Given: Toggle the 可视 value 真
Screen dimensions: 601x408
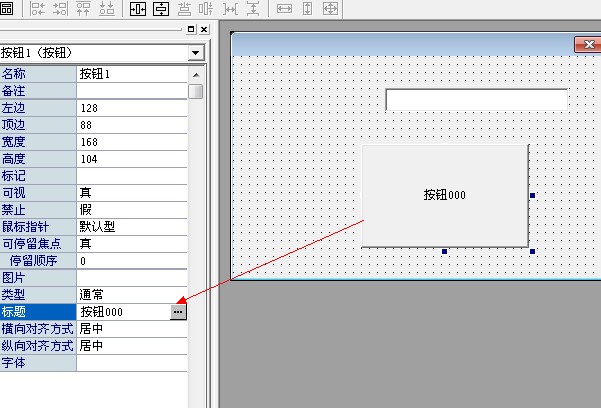Looking at the screenshot, I should tap(131, 192).
